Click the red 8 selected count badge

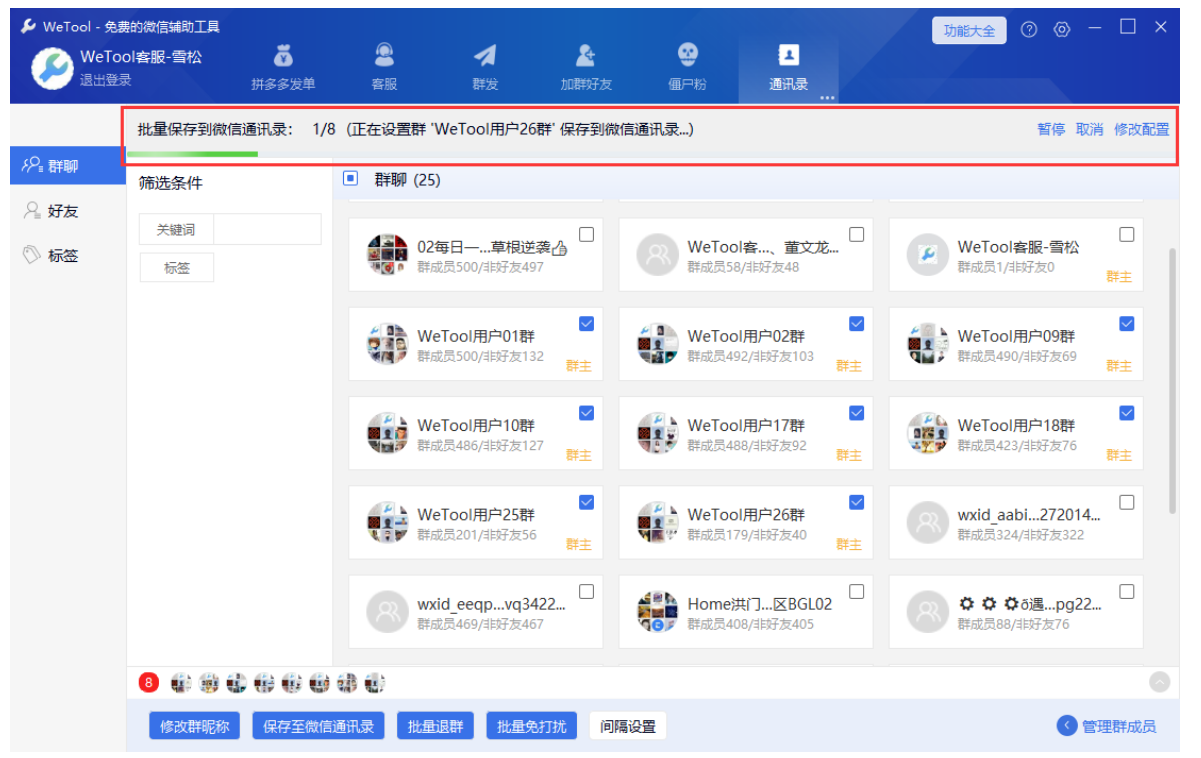point(149,683)
